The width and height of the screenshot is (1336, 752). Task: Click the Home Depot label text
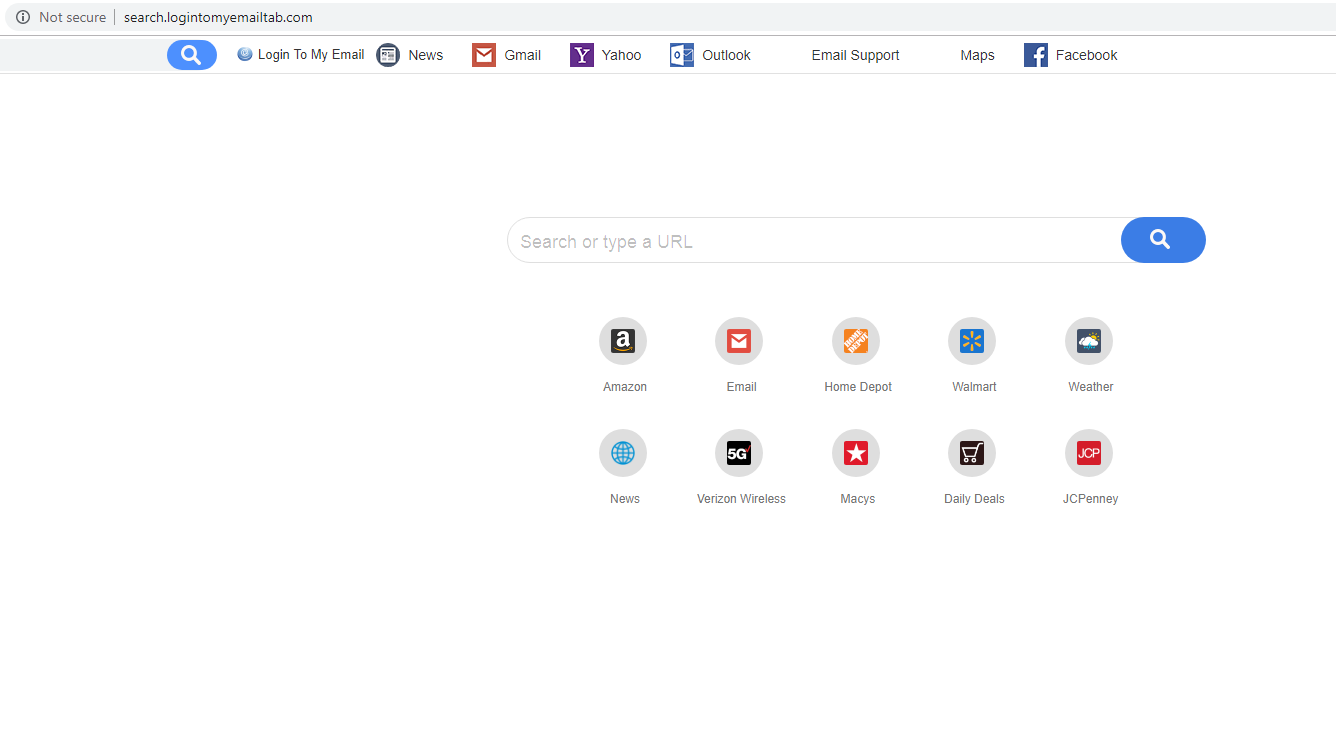[x=858, y=387]
